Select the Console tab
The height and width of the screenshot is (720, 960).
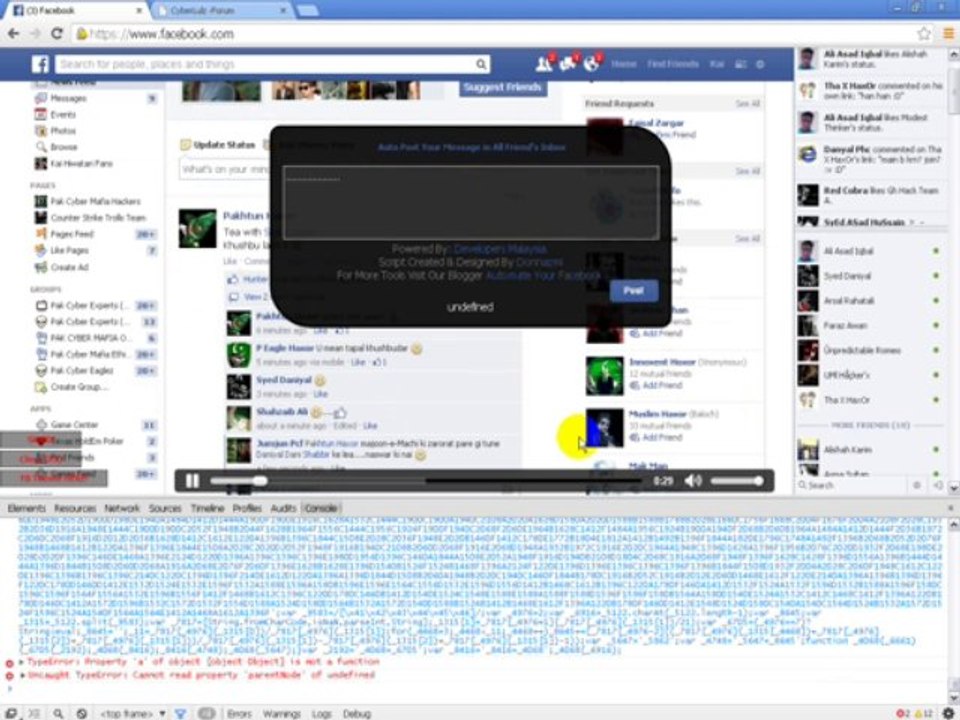(x=321, y=508)
